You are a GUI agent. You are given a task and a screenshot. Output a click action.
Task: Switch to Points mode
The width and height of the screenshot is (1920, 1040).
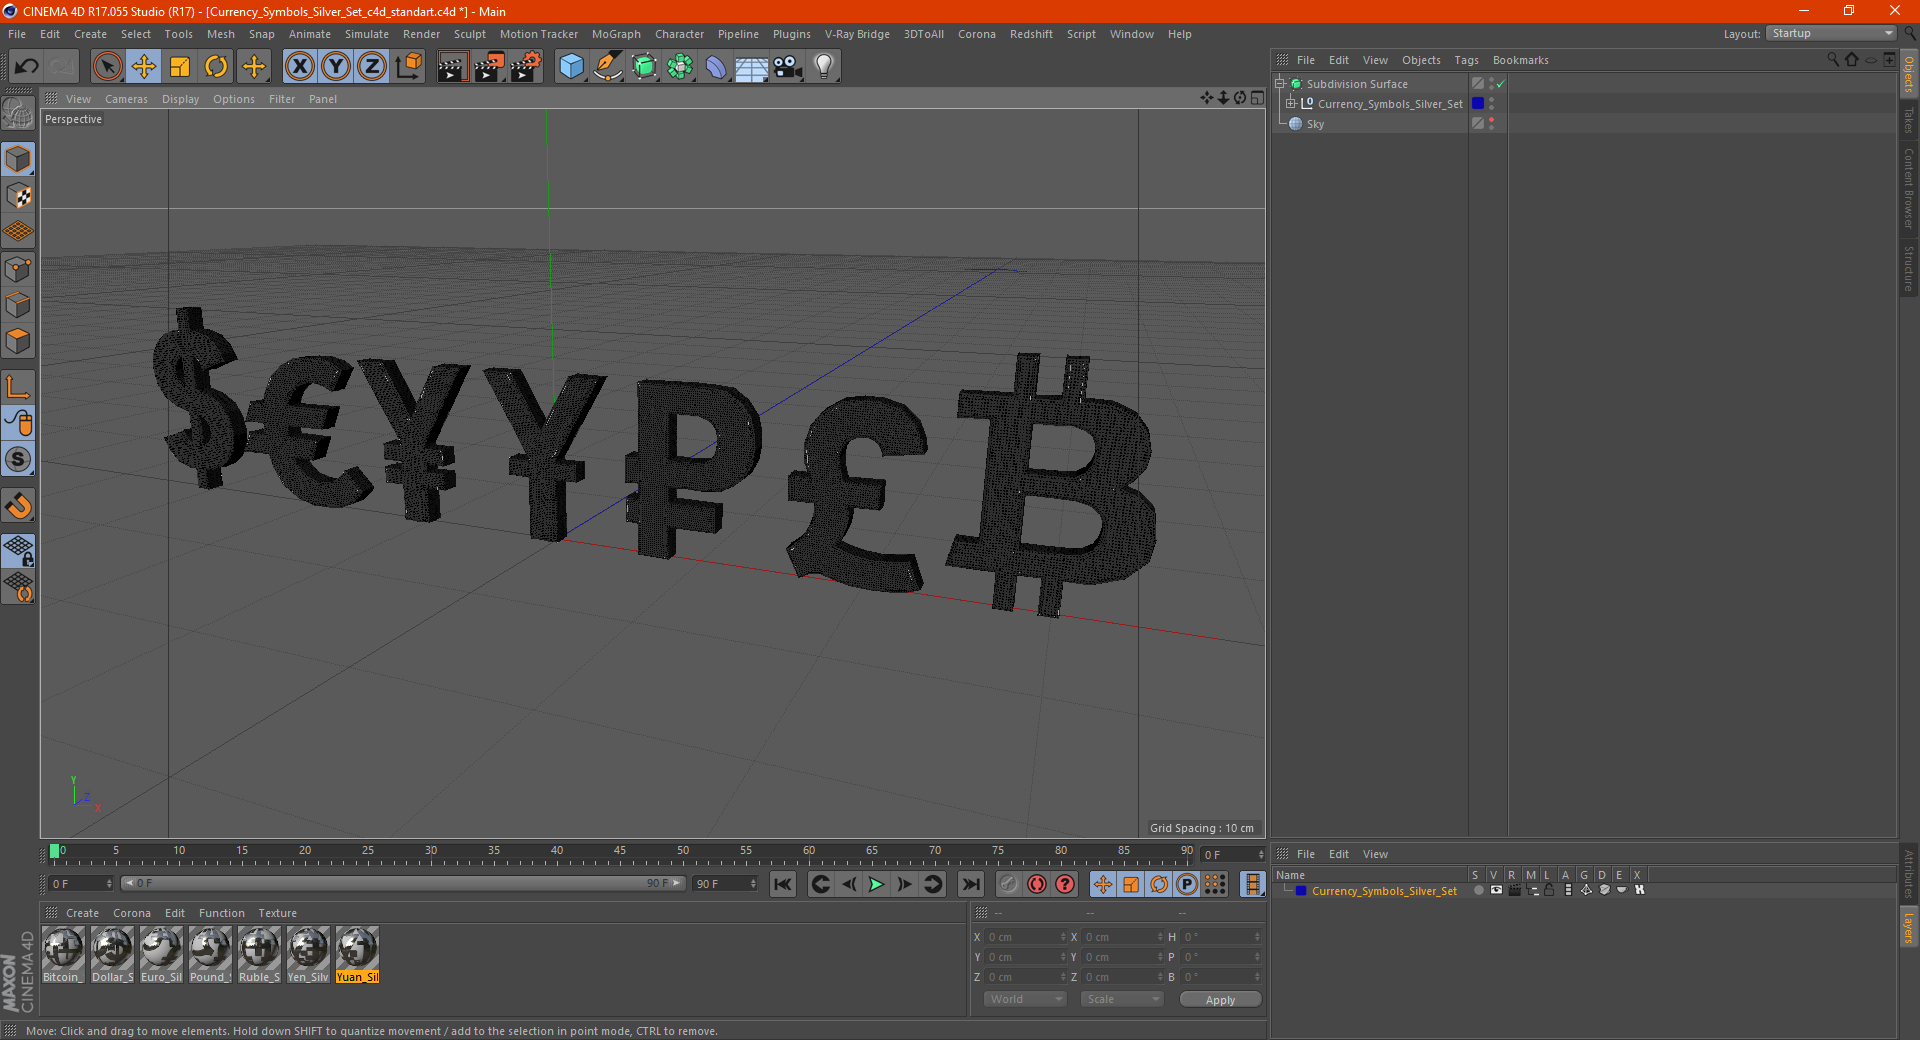[x=18, y=269]
